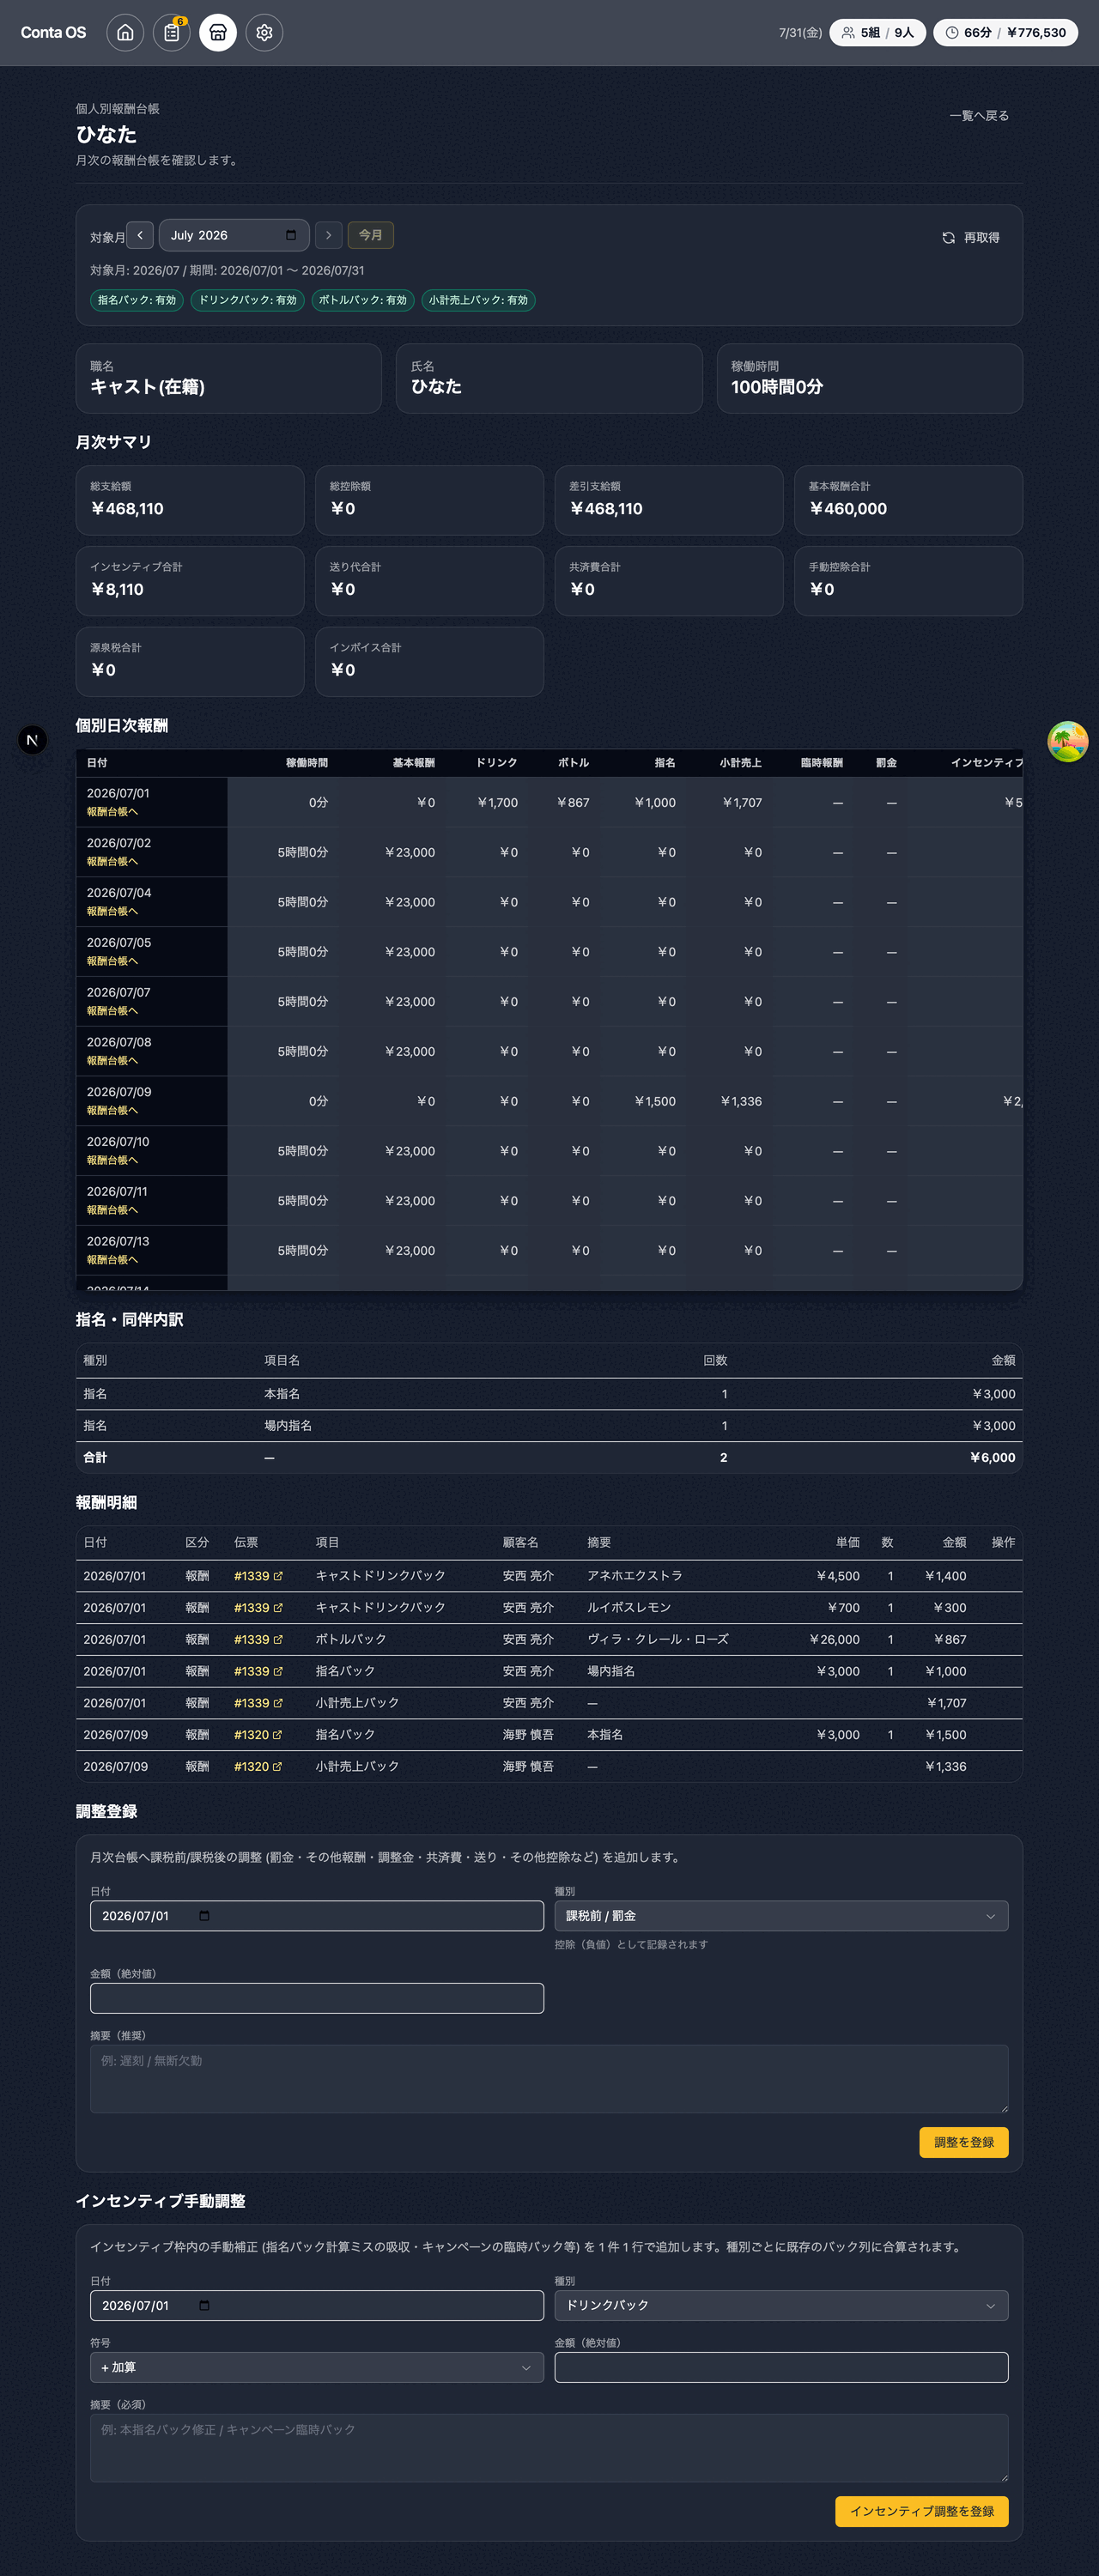The height and width of the screenshot is (2576, 1099).
Task: Open 報酬台帳へ link for 2026/07/10
Action: (x=112, y=1160)
